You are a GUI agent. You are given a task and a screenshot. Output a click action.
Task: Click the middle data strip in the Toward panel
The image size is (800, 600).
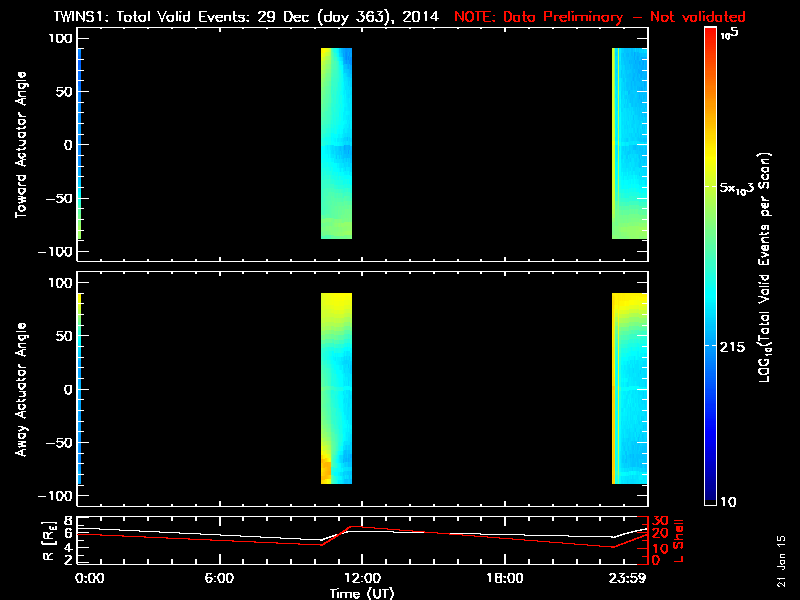pyautogui.click(x=337, y=143)
